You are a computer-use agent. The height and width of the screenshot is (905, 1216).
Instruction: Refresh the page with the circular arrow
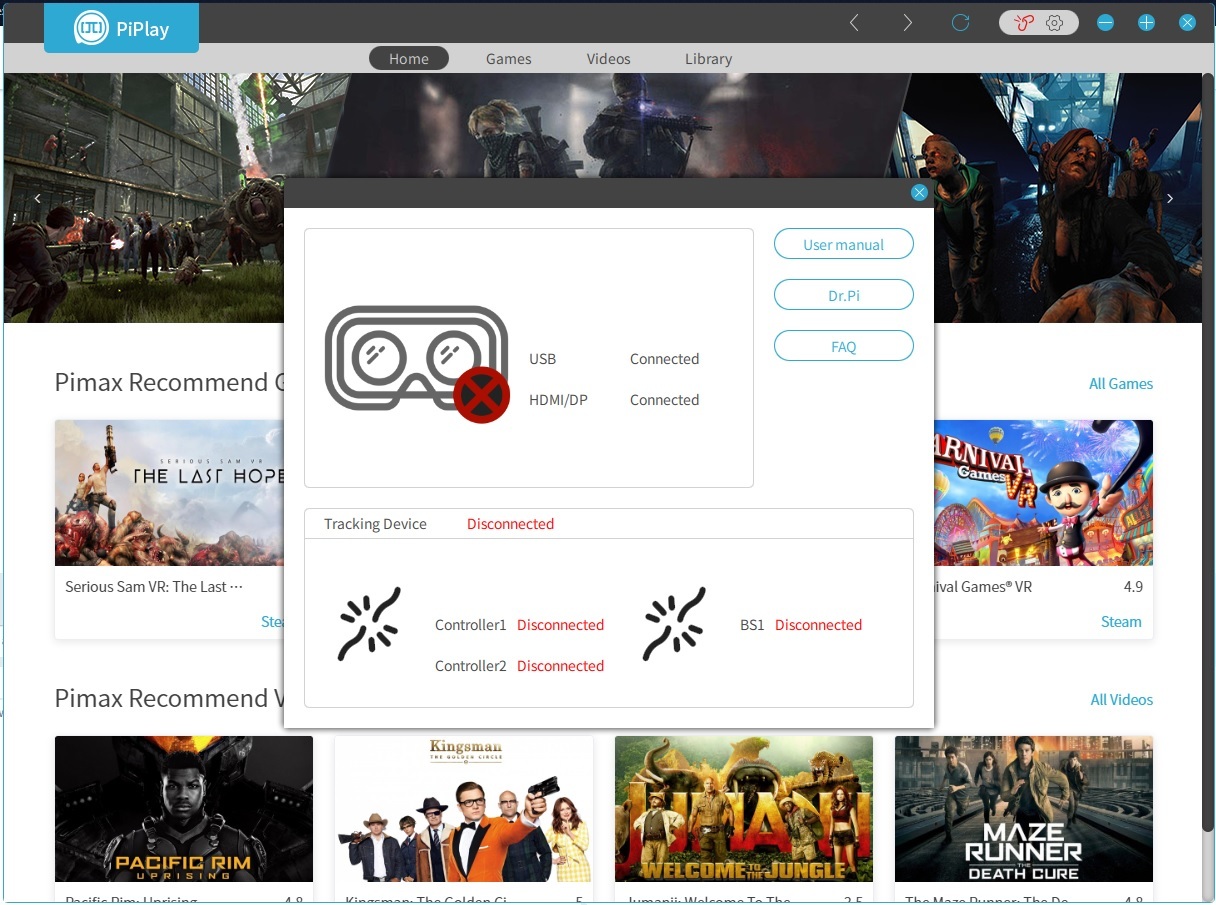[961, 22]
